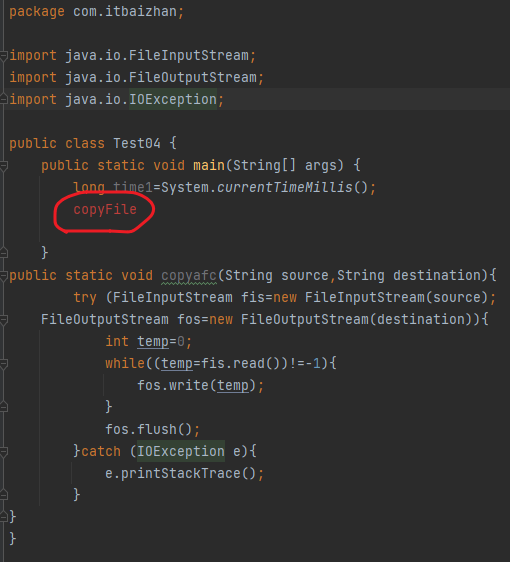
Task: Collapse the copyafc method fold marker
Action: (3, 276)
